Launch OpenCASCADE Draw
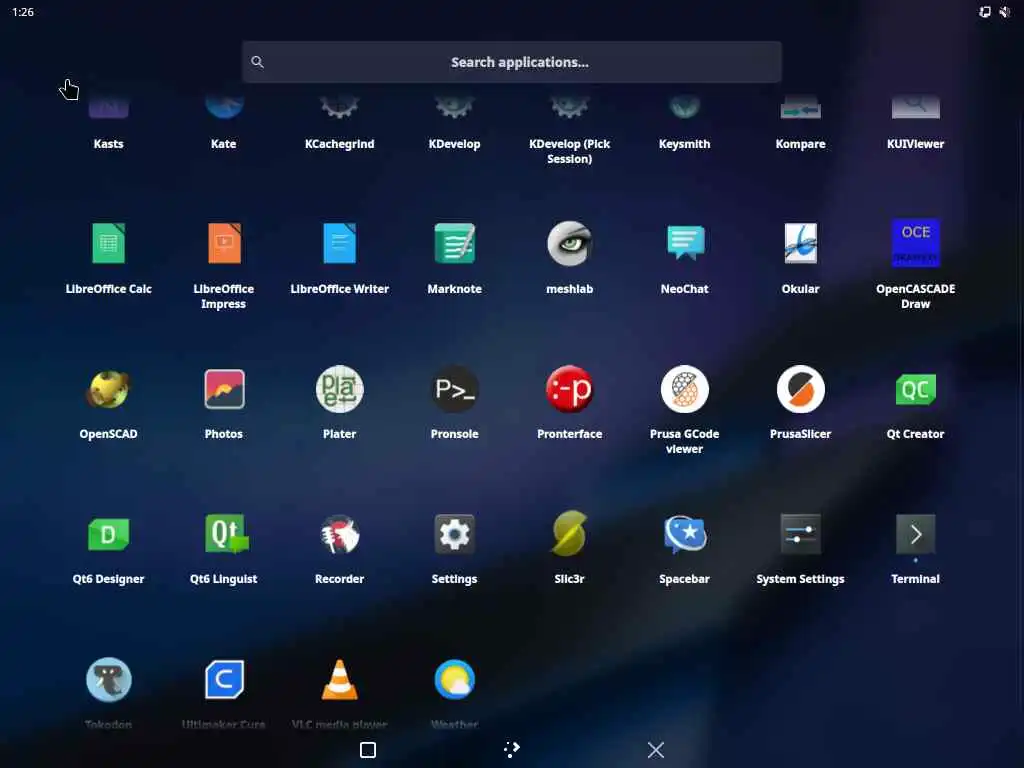Viewport: 1024px width, 768px height. [916, 264]
